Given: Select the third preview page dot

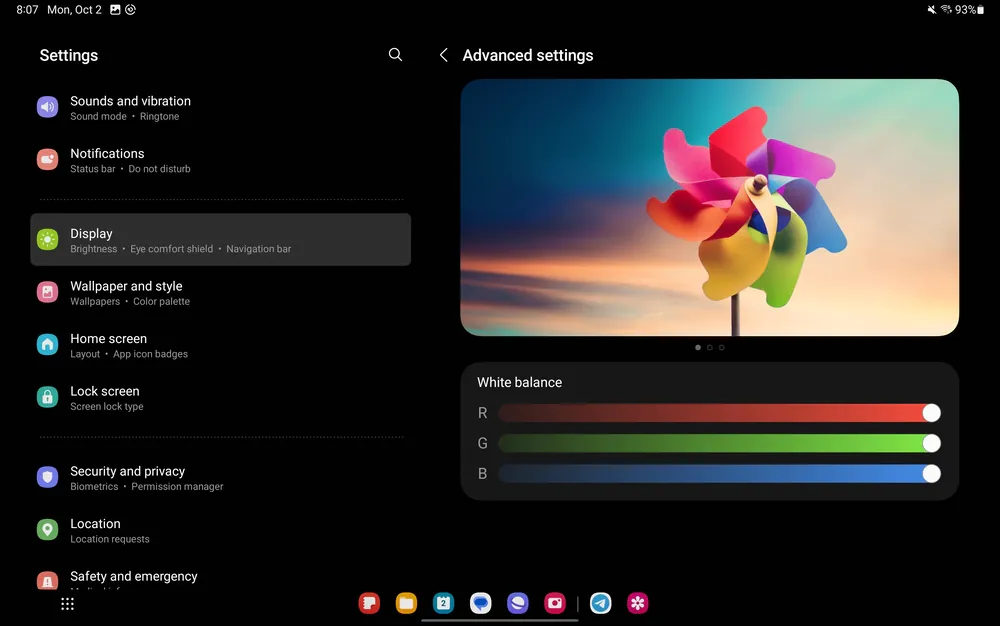Looking at the screenshot, I should [x=722, y=347].
